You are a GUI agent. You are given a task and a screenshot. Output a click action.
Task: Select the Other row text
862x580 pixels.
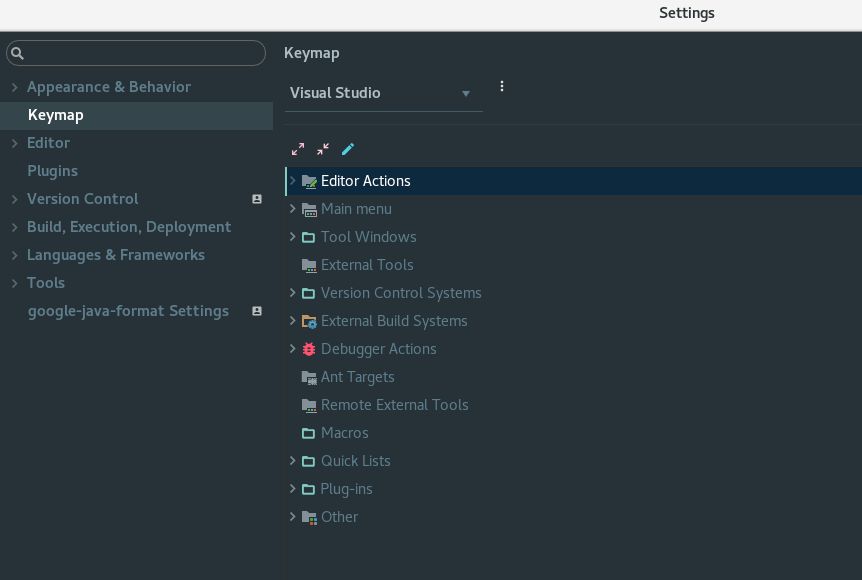[x=339, y=517]
